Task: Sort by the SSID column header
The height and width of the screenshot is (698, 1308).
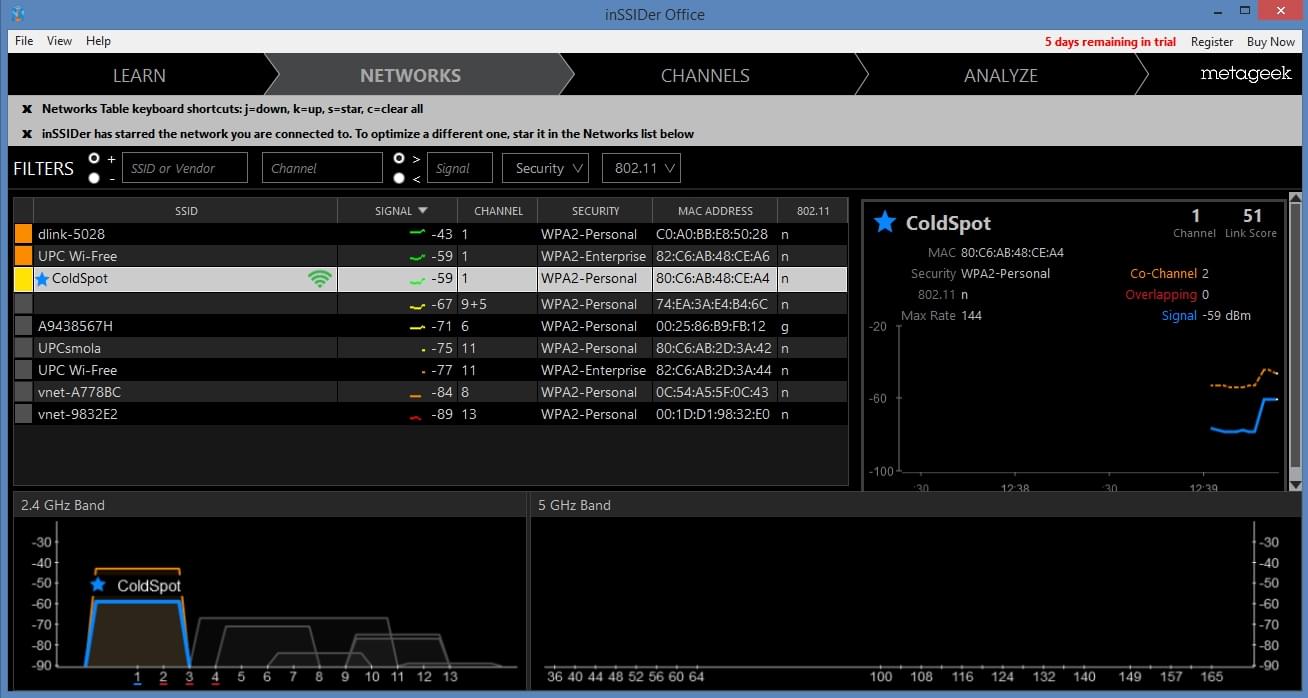Action: point(186,211)
